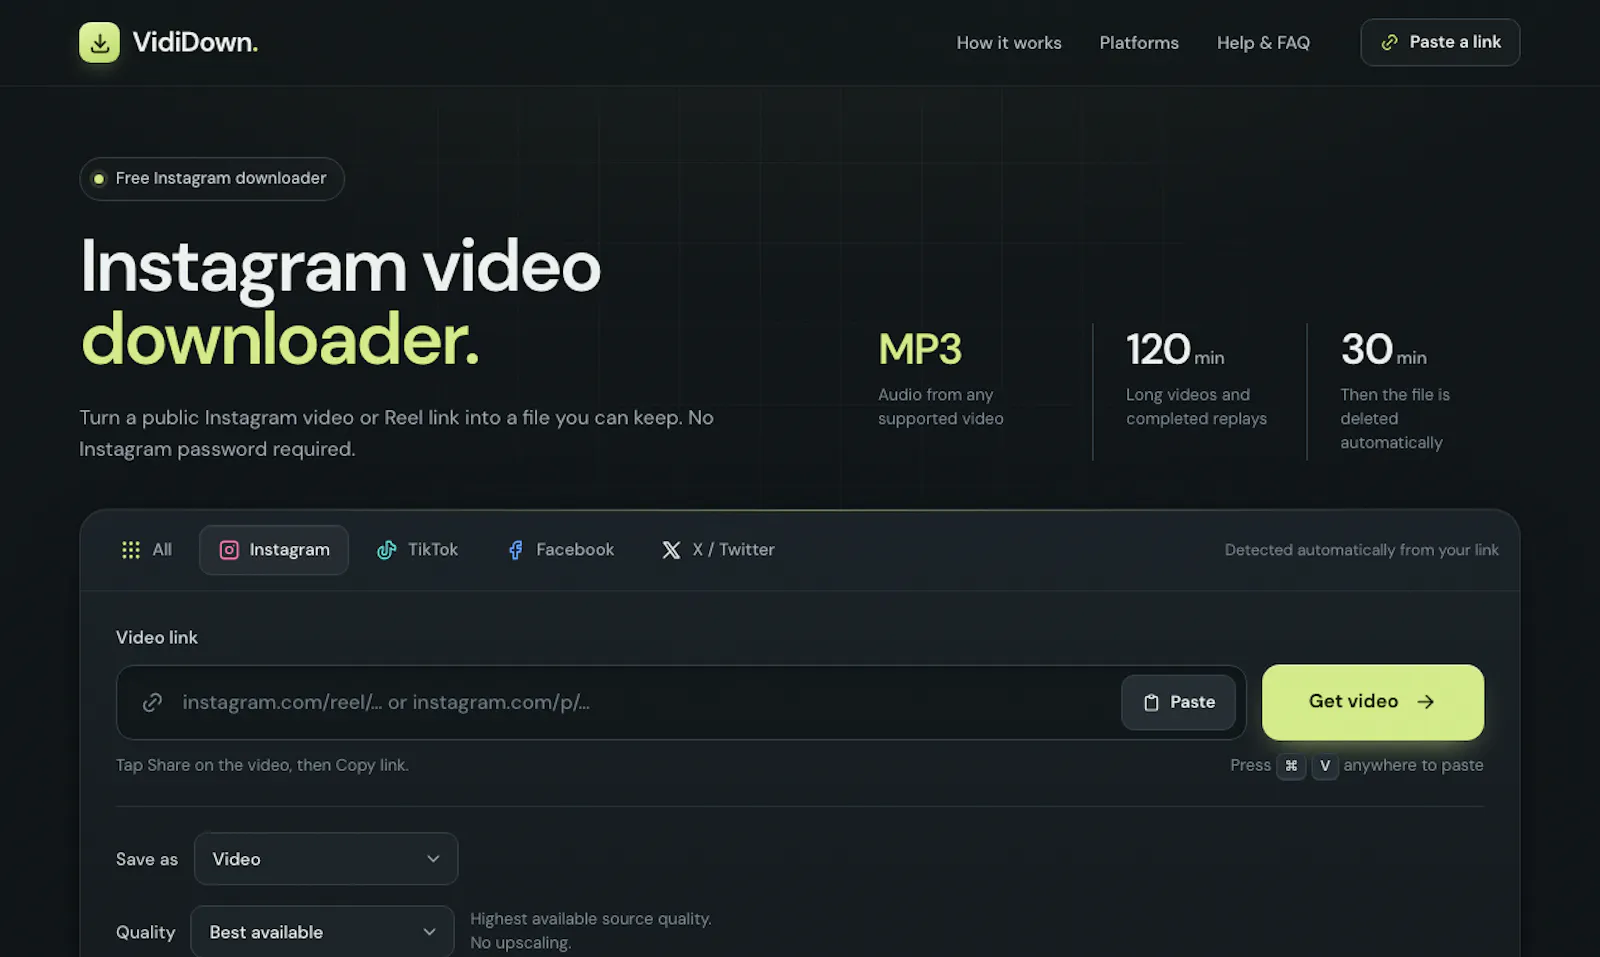The image size is (1600, 957).
Task: Click the MP3 stat heading
Action: 920,350
